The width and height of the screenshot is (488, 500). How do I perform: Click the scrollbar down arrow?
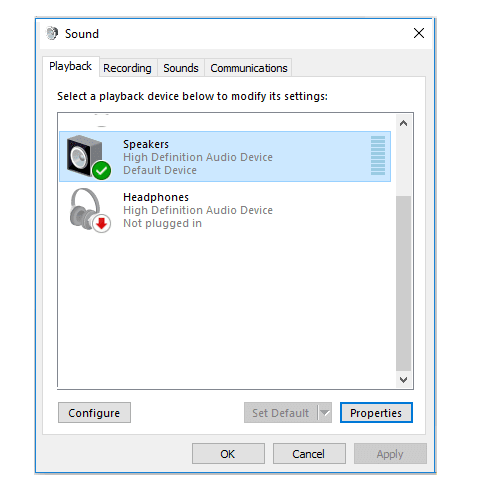pyautogui.click(x=403, y=380)
